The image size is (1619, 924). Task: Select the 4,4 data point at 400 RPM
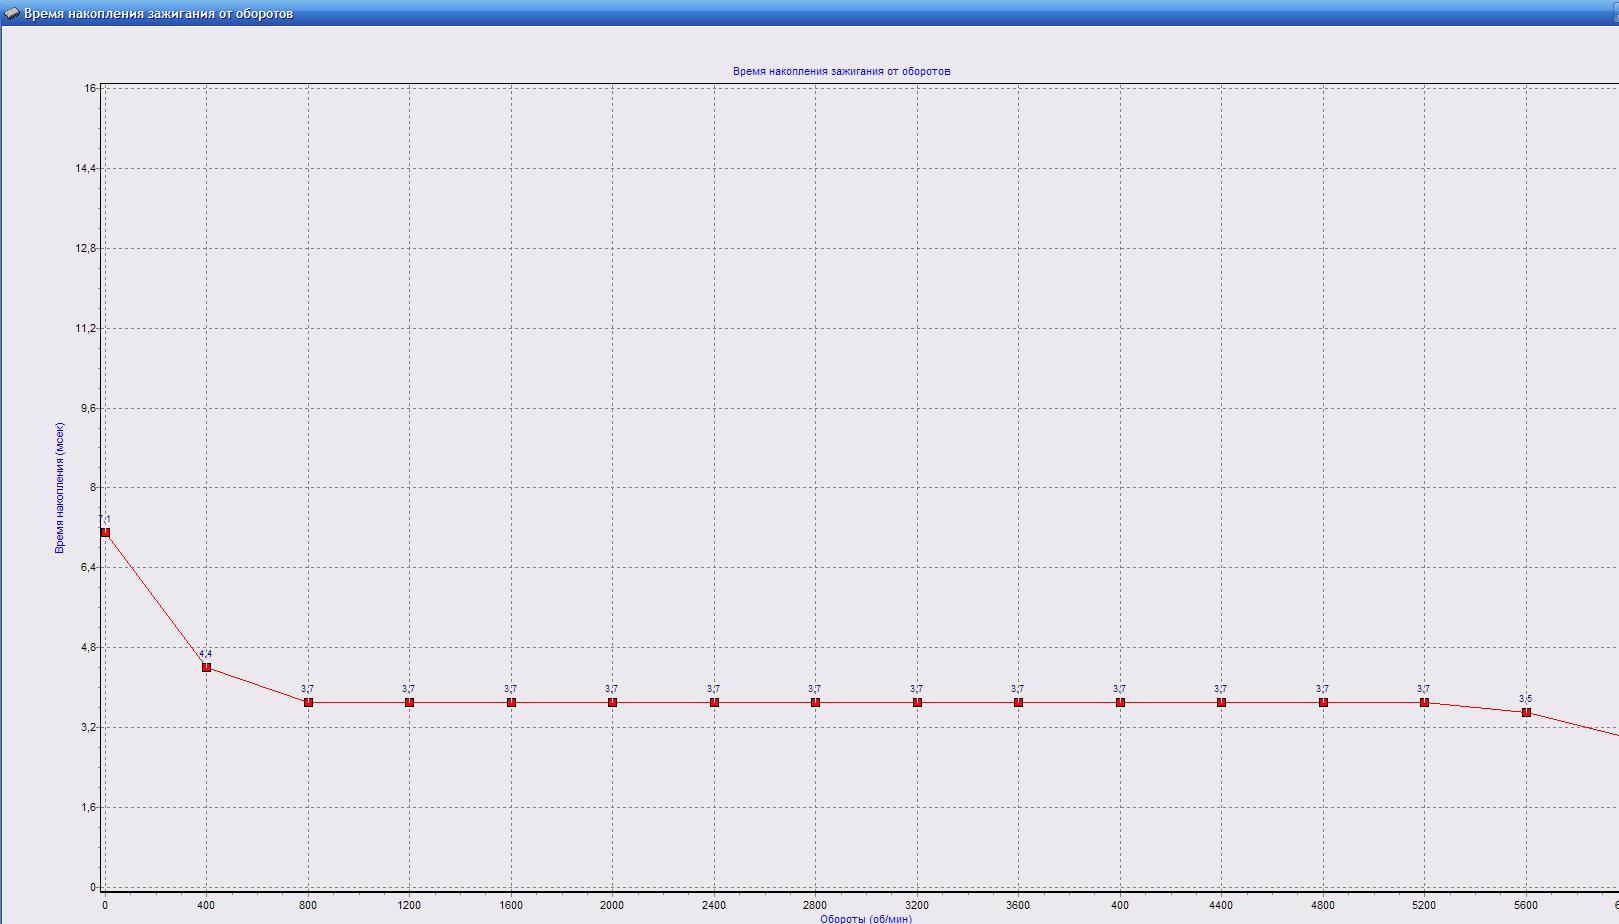point(206,667)
